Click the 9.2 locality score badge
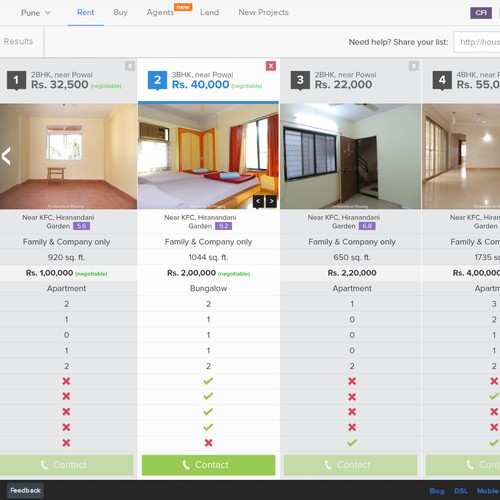This screenshot has width=500, height=500. tap(223, 226)
